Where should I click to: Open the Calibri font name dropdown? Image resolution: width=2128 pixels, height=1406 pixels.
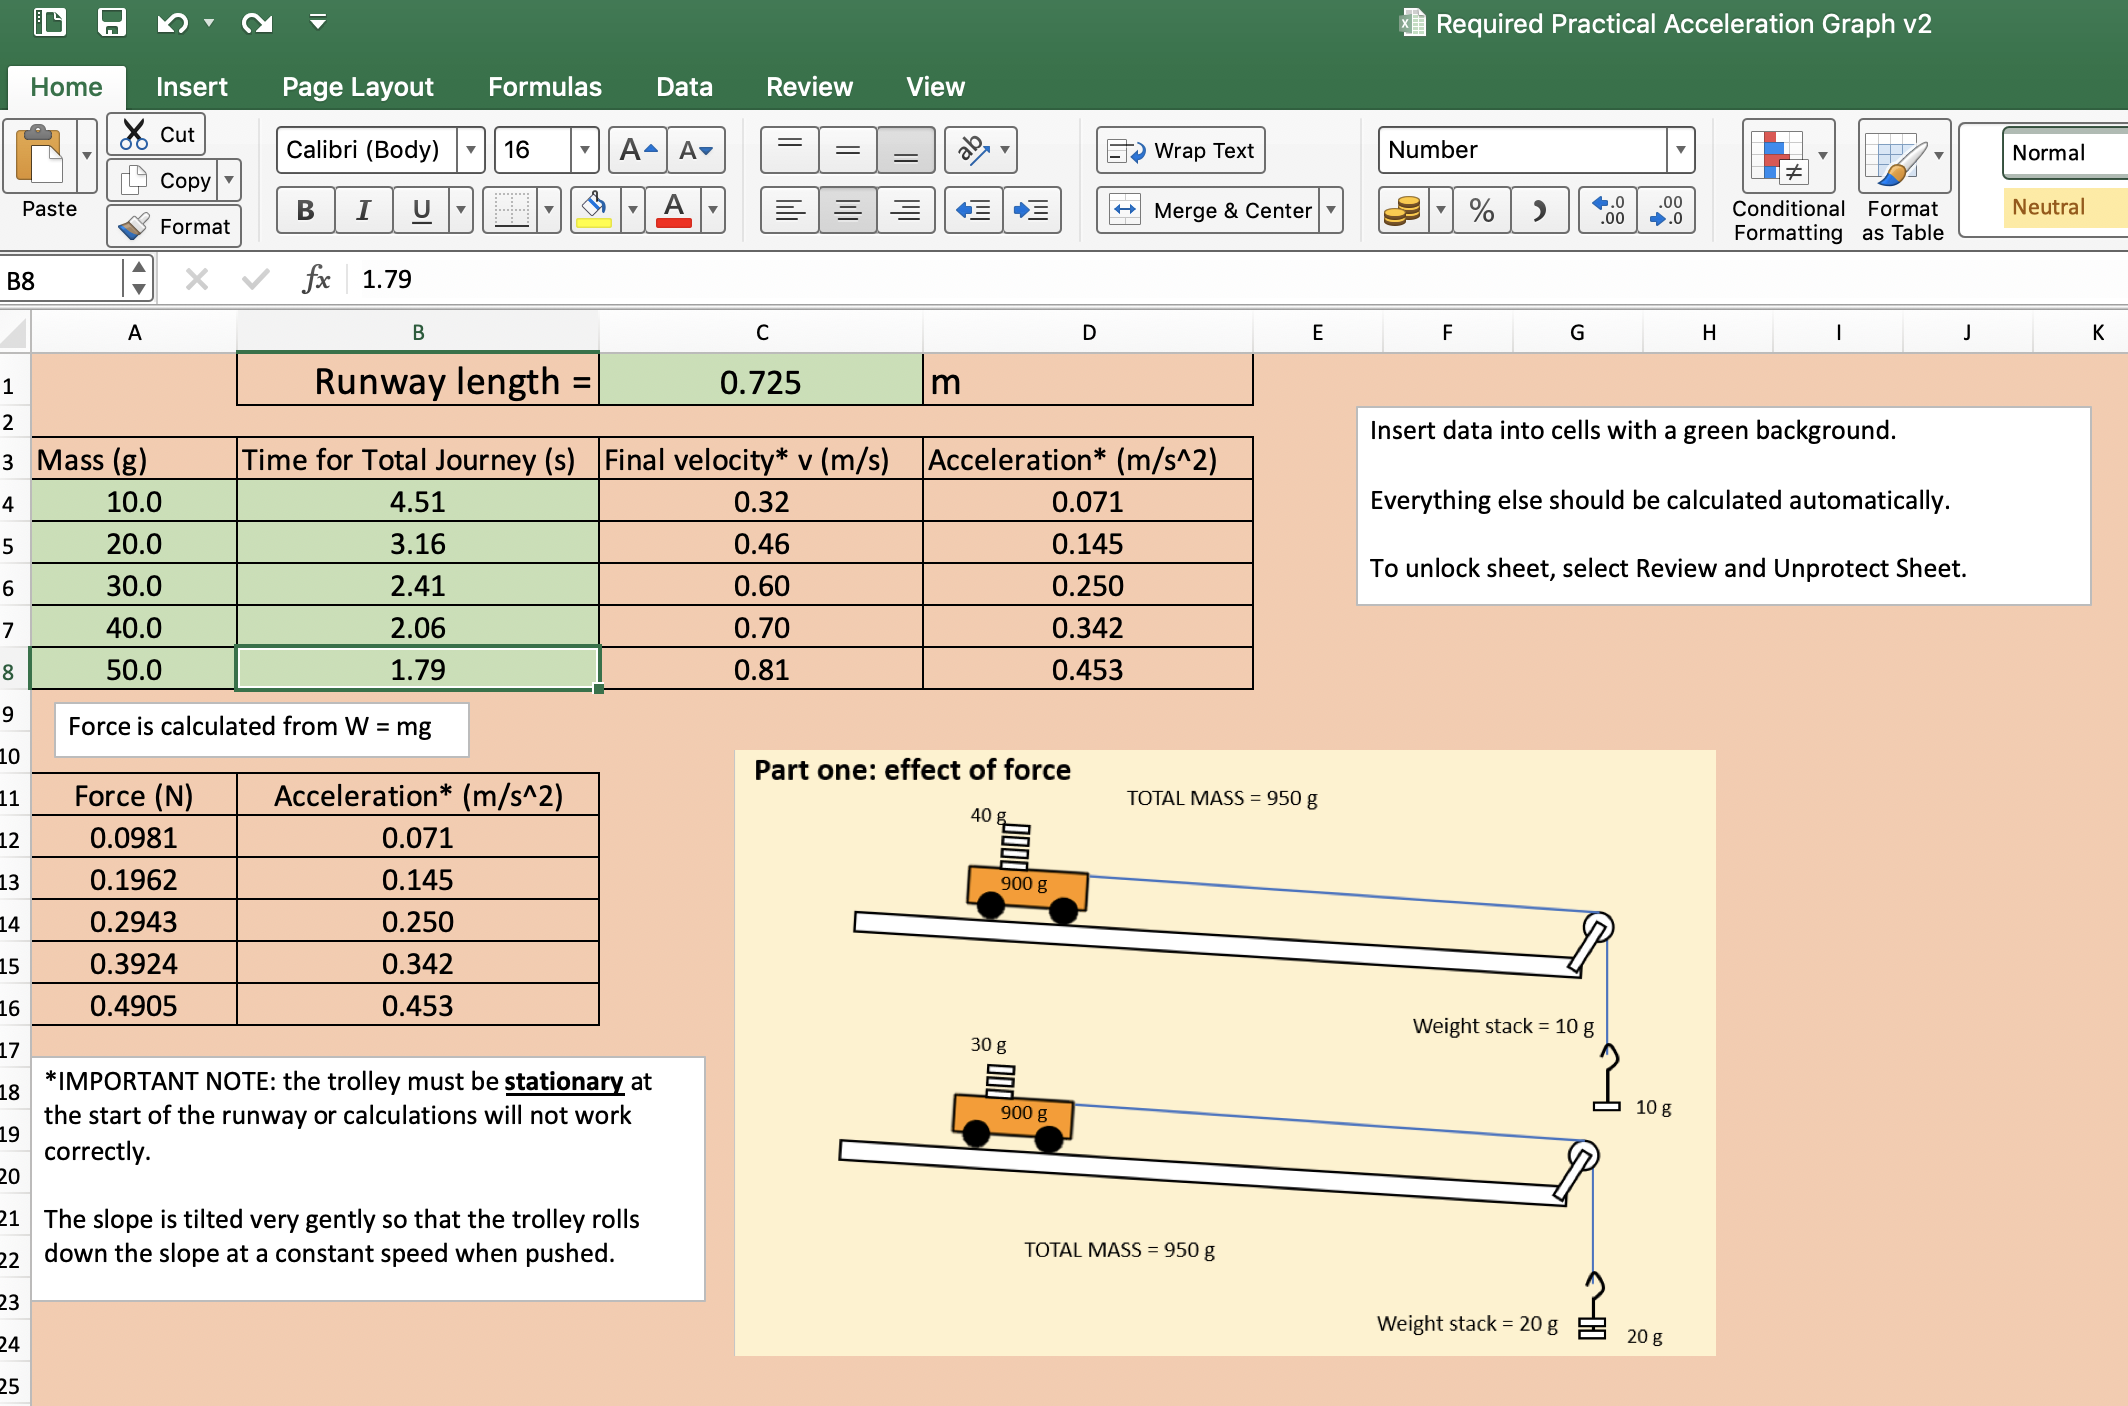(x=471, y=150)
